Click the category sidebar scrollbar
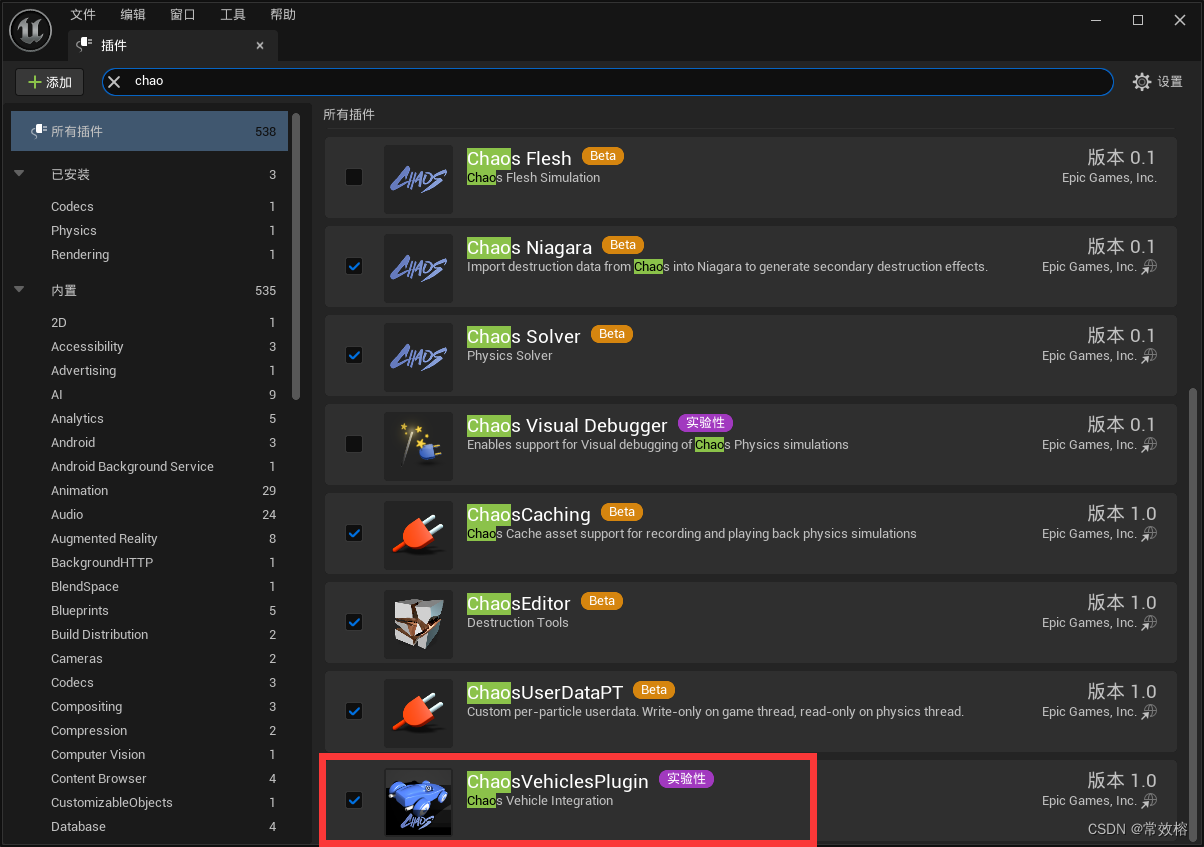Image resolution: width=1204 pixels, height=847 pixels. (296, 256)
